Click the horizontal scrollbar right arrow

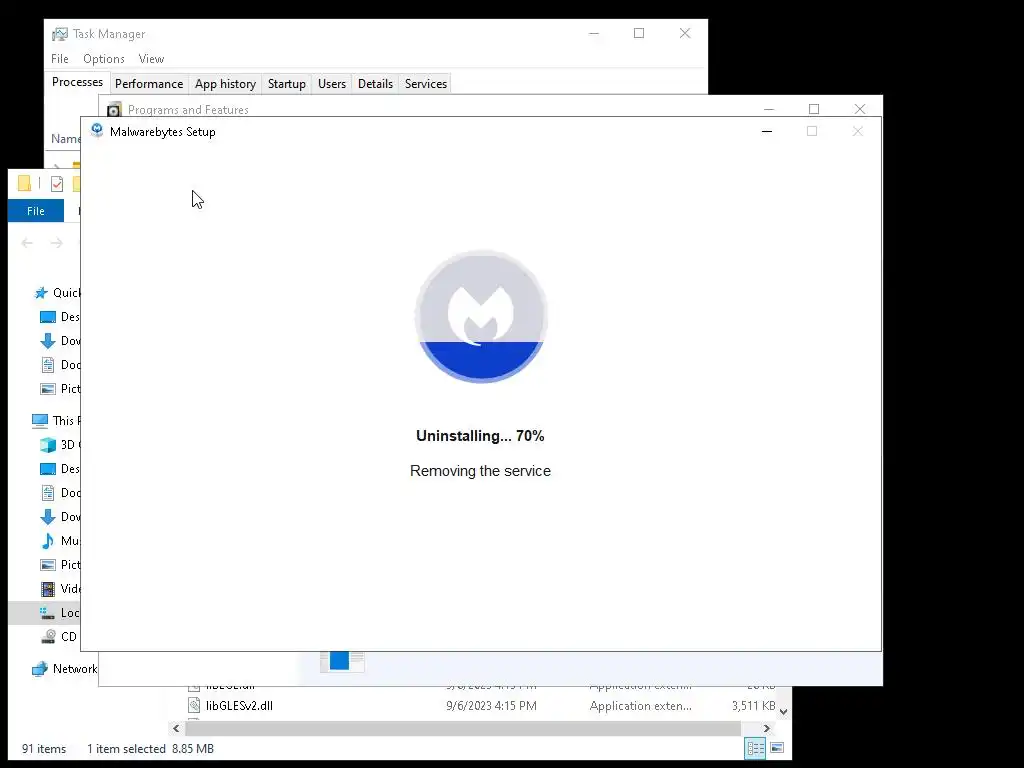pos(767,728)
